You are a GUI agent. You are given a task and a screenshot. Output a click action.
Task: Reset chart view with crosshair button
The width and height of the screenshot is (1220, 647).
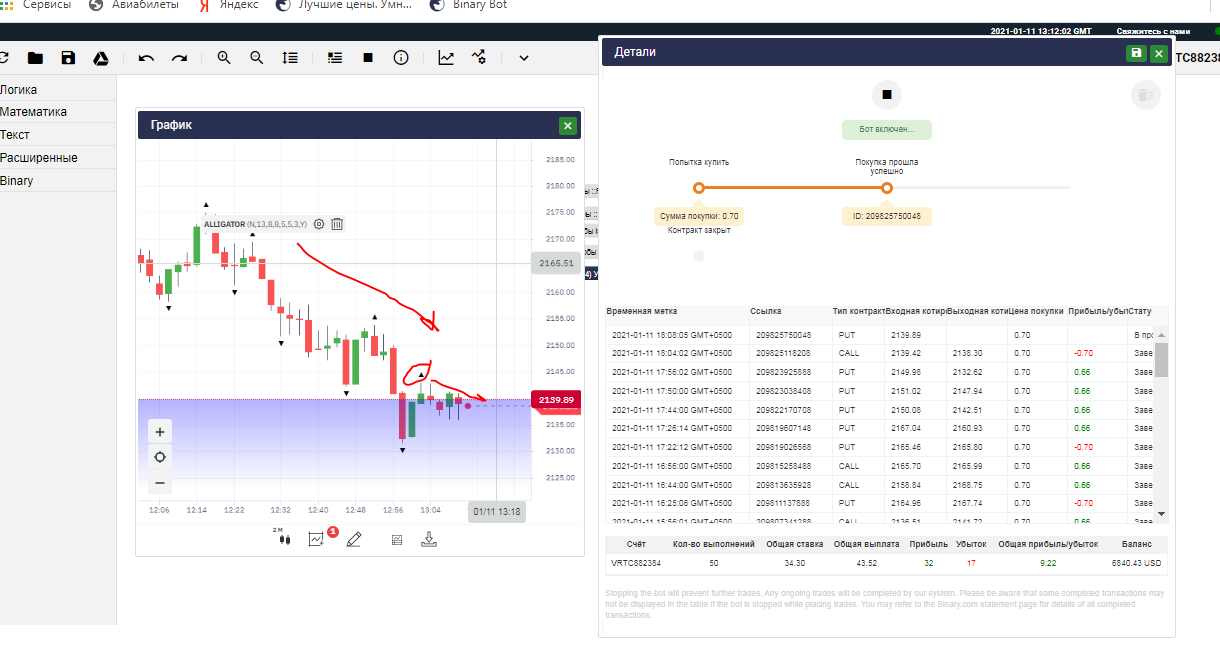click(159, 457)
